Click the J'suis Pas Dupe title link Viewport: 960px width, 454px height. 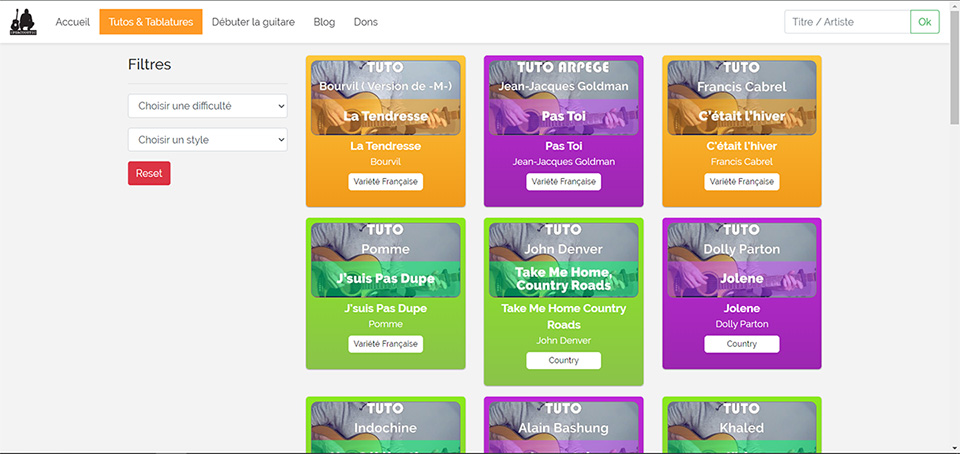tap(386, 308)
